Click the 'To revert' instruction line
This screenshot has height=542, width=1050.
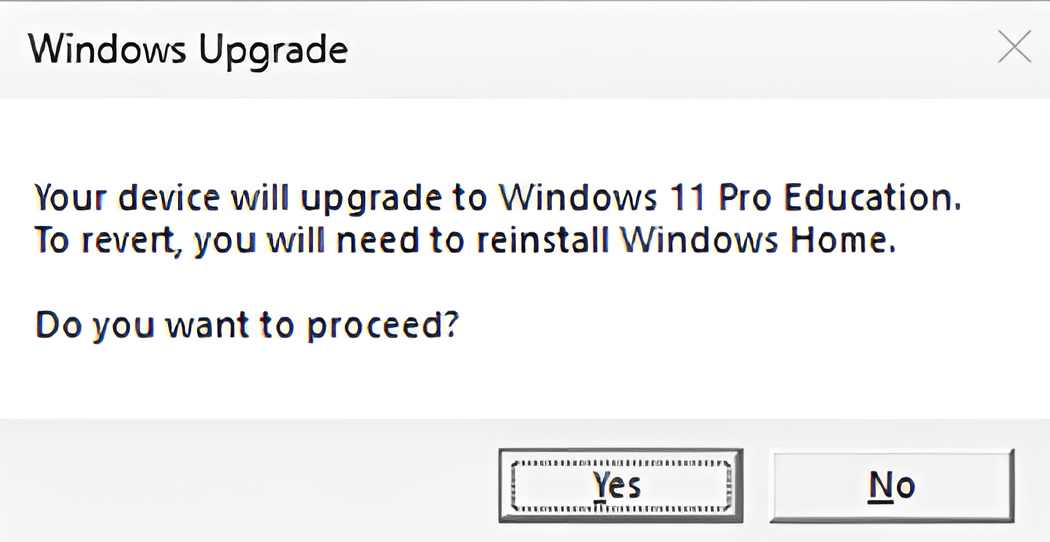(465, 241)
